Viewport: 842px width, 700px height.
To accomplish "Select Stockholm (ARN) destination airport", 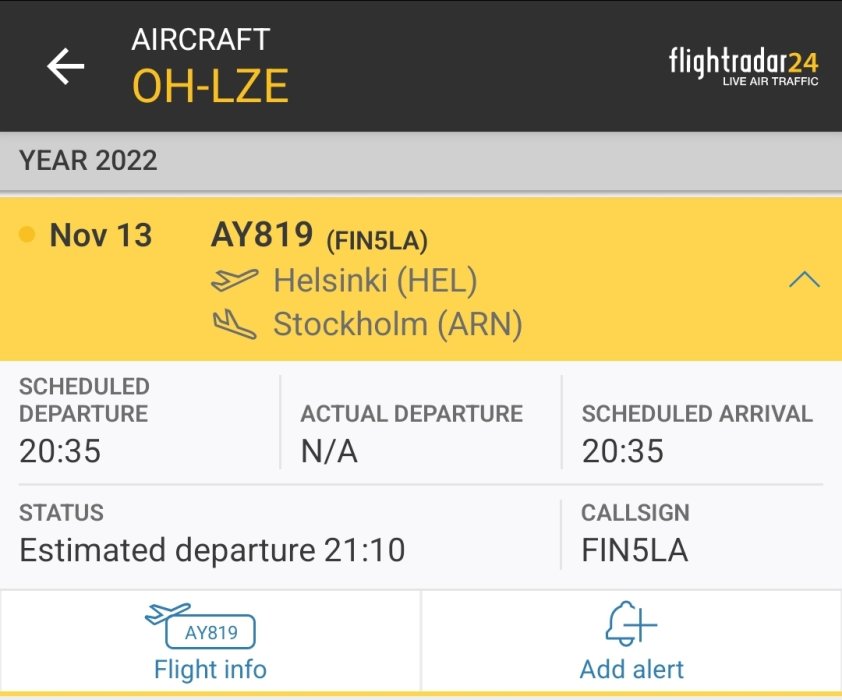I will click(398, 324).
